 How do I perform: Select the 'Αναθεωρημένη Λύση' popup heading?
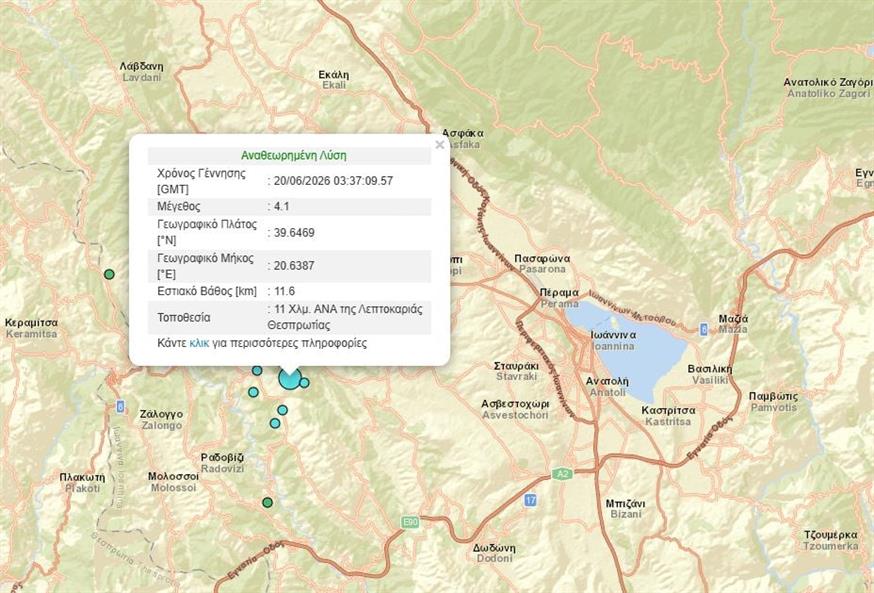tap(294, 155)
